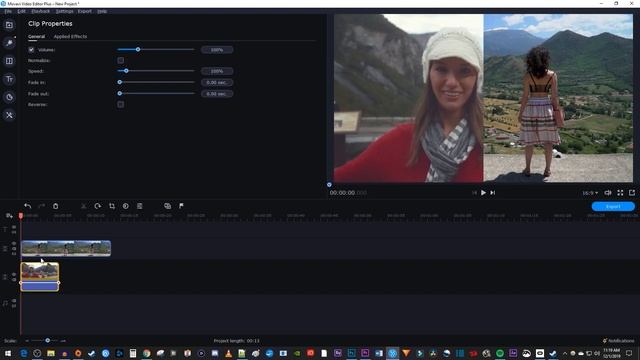
Task: Open the More Tools sidebar icon
Action: tap(9, 115)
